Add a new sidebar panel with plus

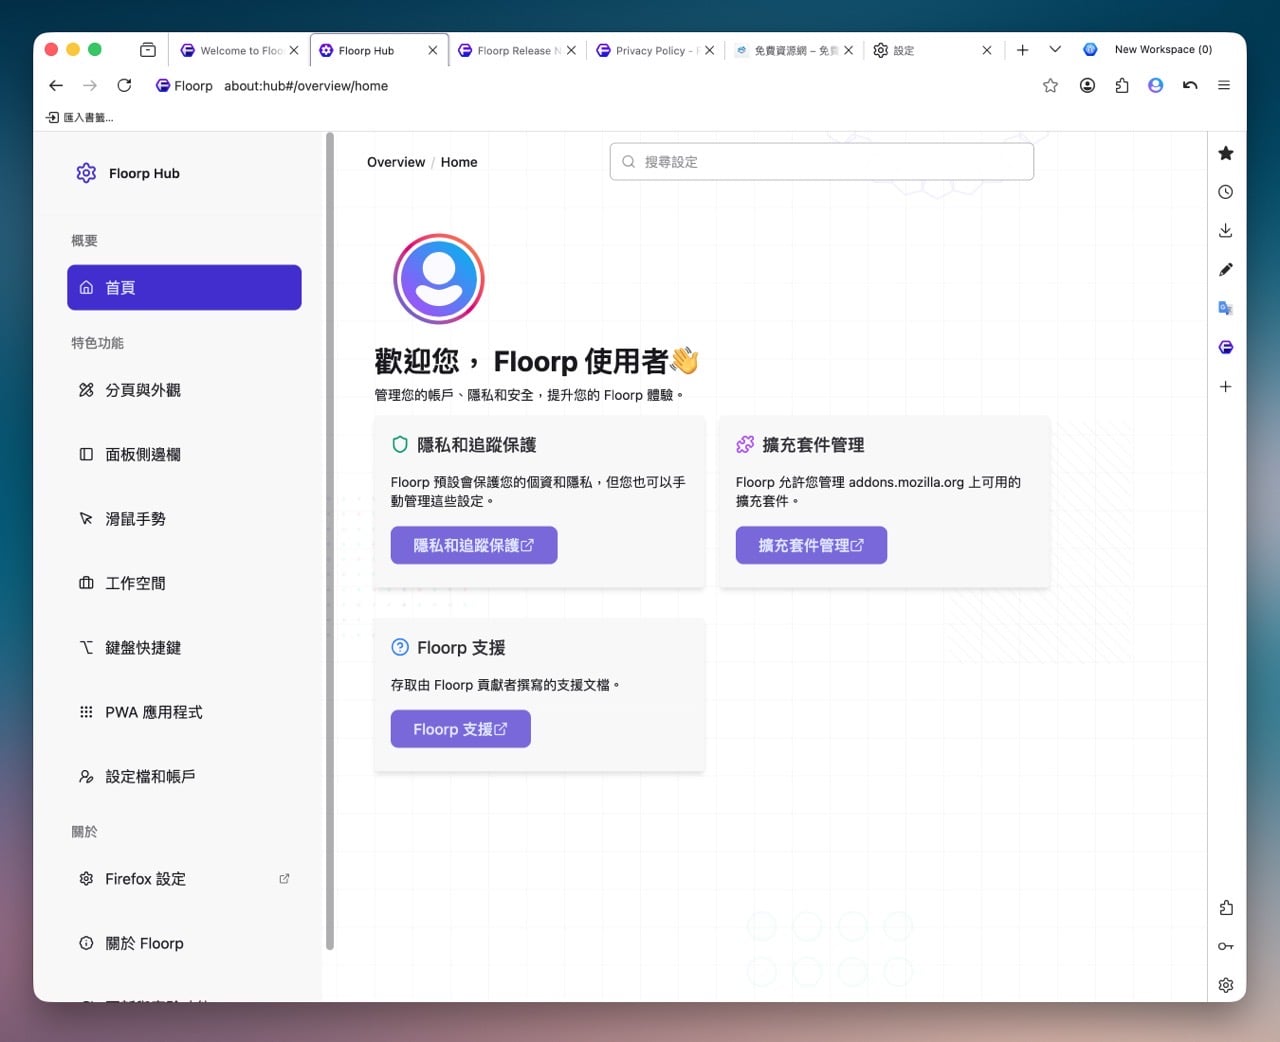click(1225, 386)
